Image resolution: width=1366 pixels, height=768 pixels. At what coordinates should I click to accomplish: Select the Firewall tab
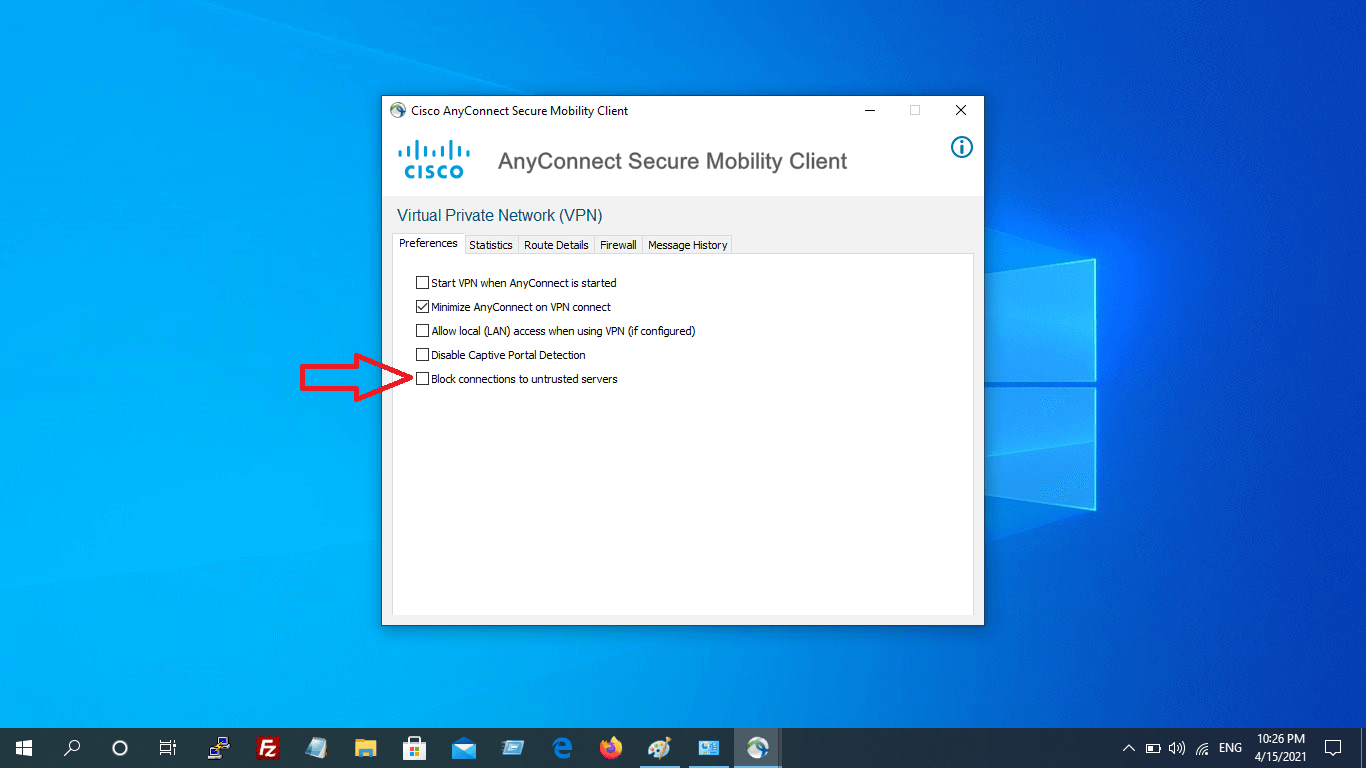tap(618, 245)
